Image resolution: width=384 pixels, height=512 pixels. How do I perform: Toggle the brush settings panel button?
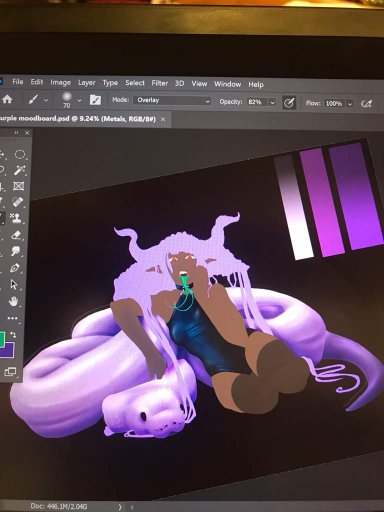tap(95, 100)
